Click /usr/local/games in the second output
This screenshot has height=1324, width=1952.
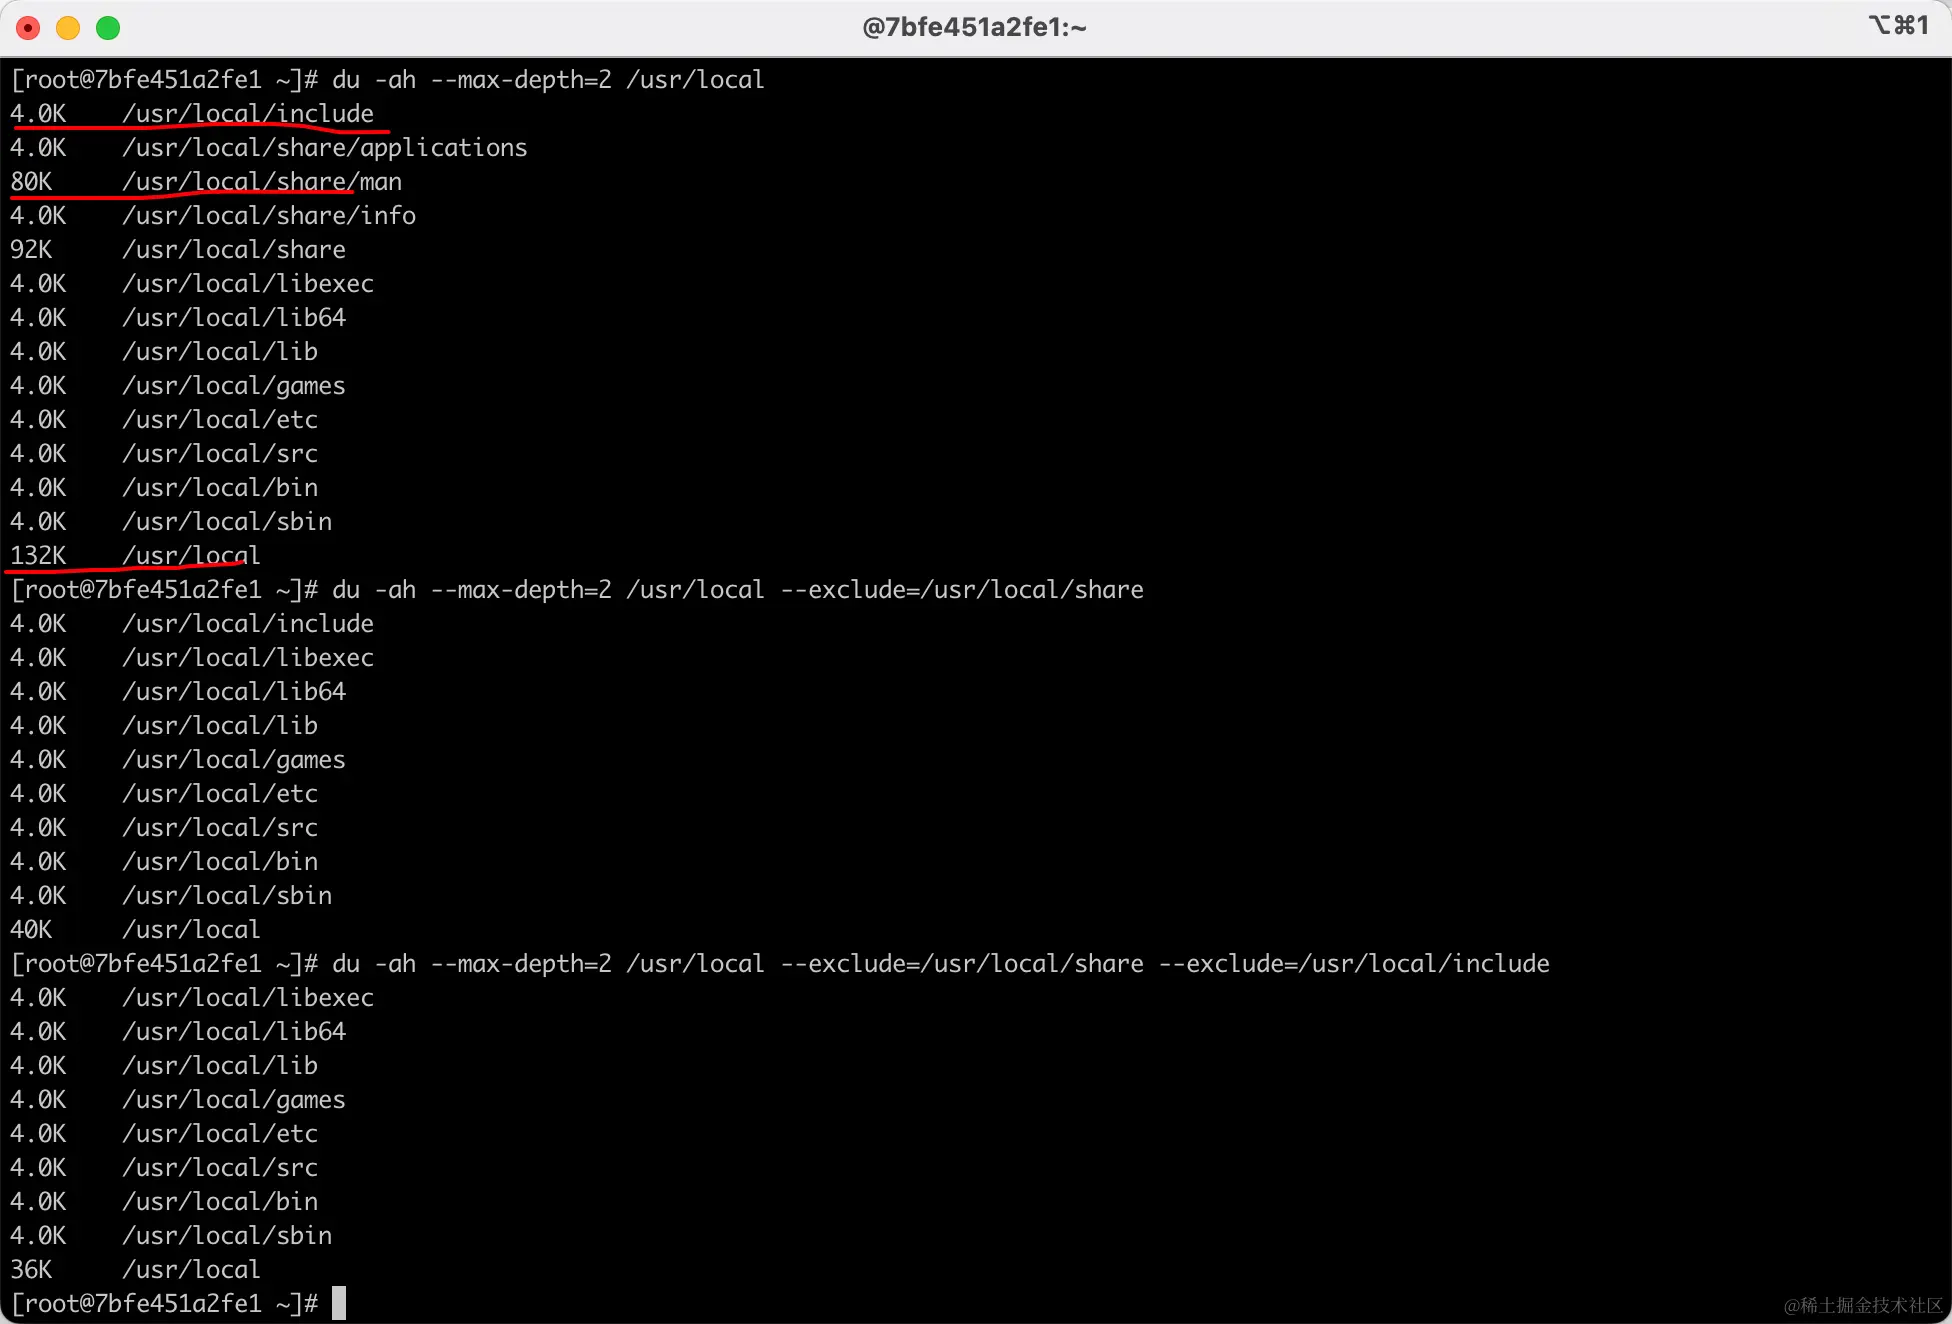pos(234,760)
